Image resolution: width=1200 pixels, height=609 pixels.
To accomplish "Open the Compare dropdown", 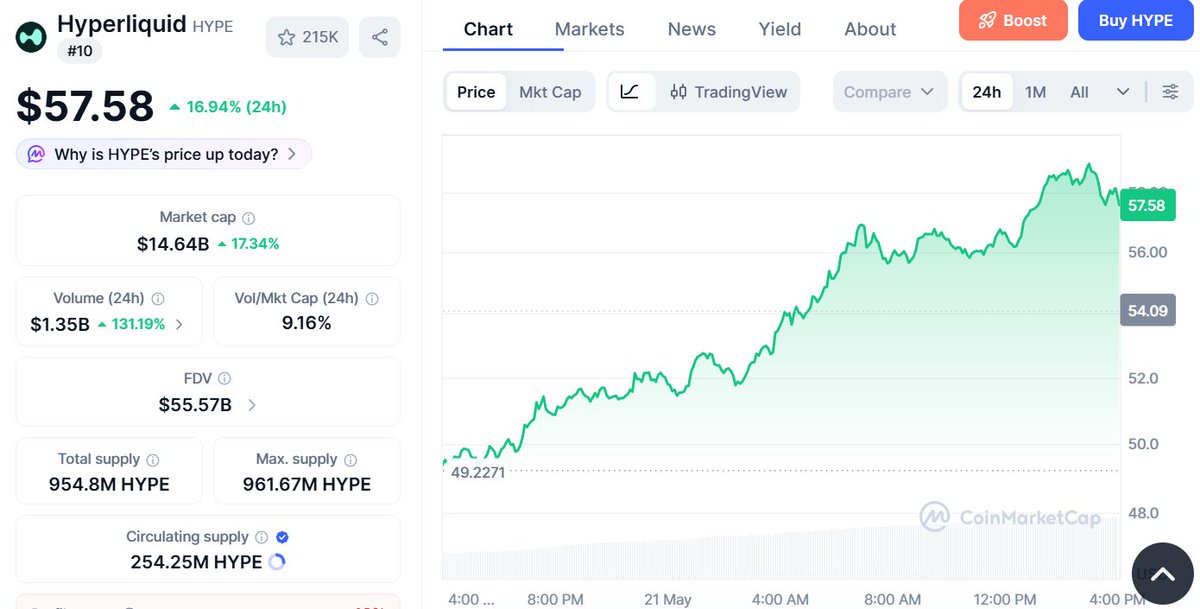I will [x=889, y=92].
